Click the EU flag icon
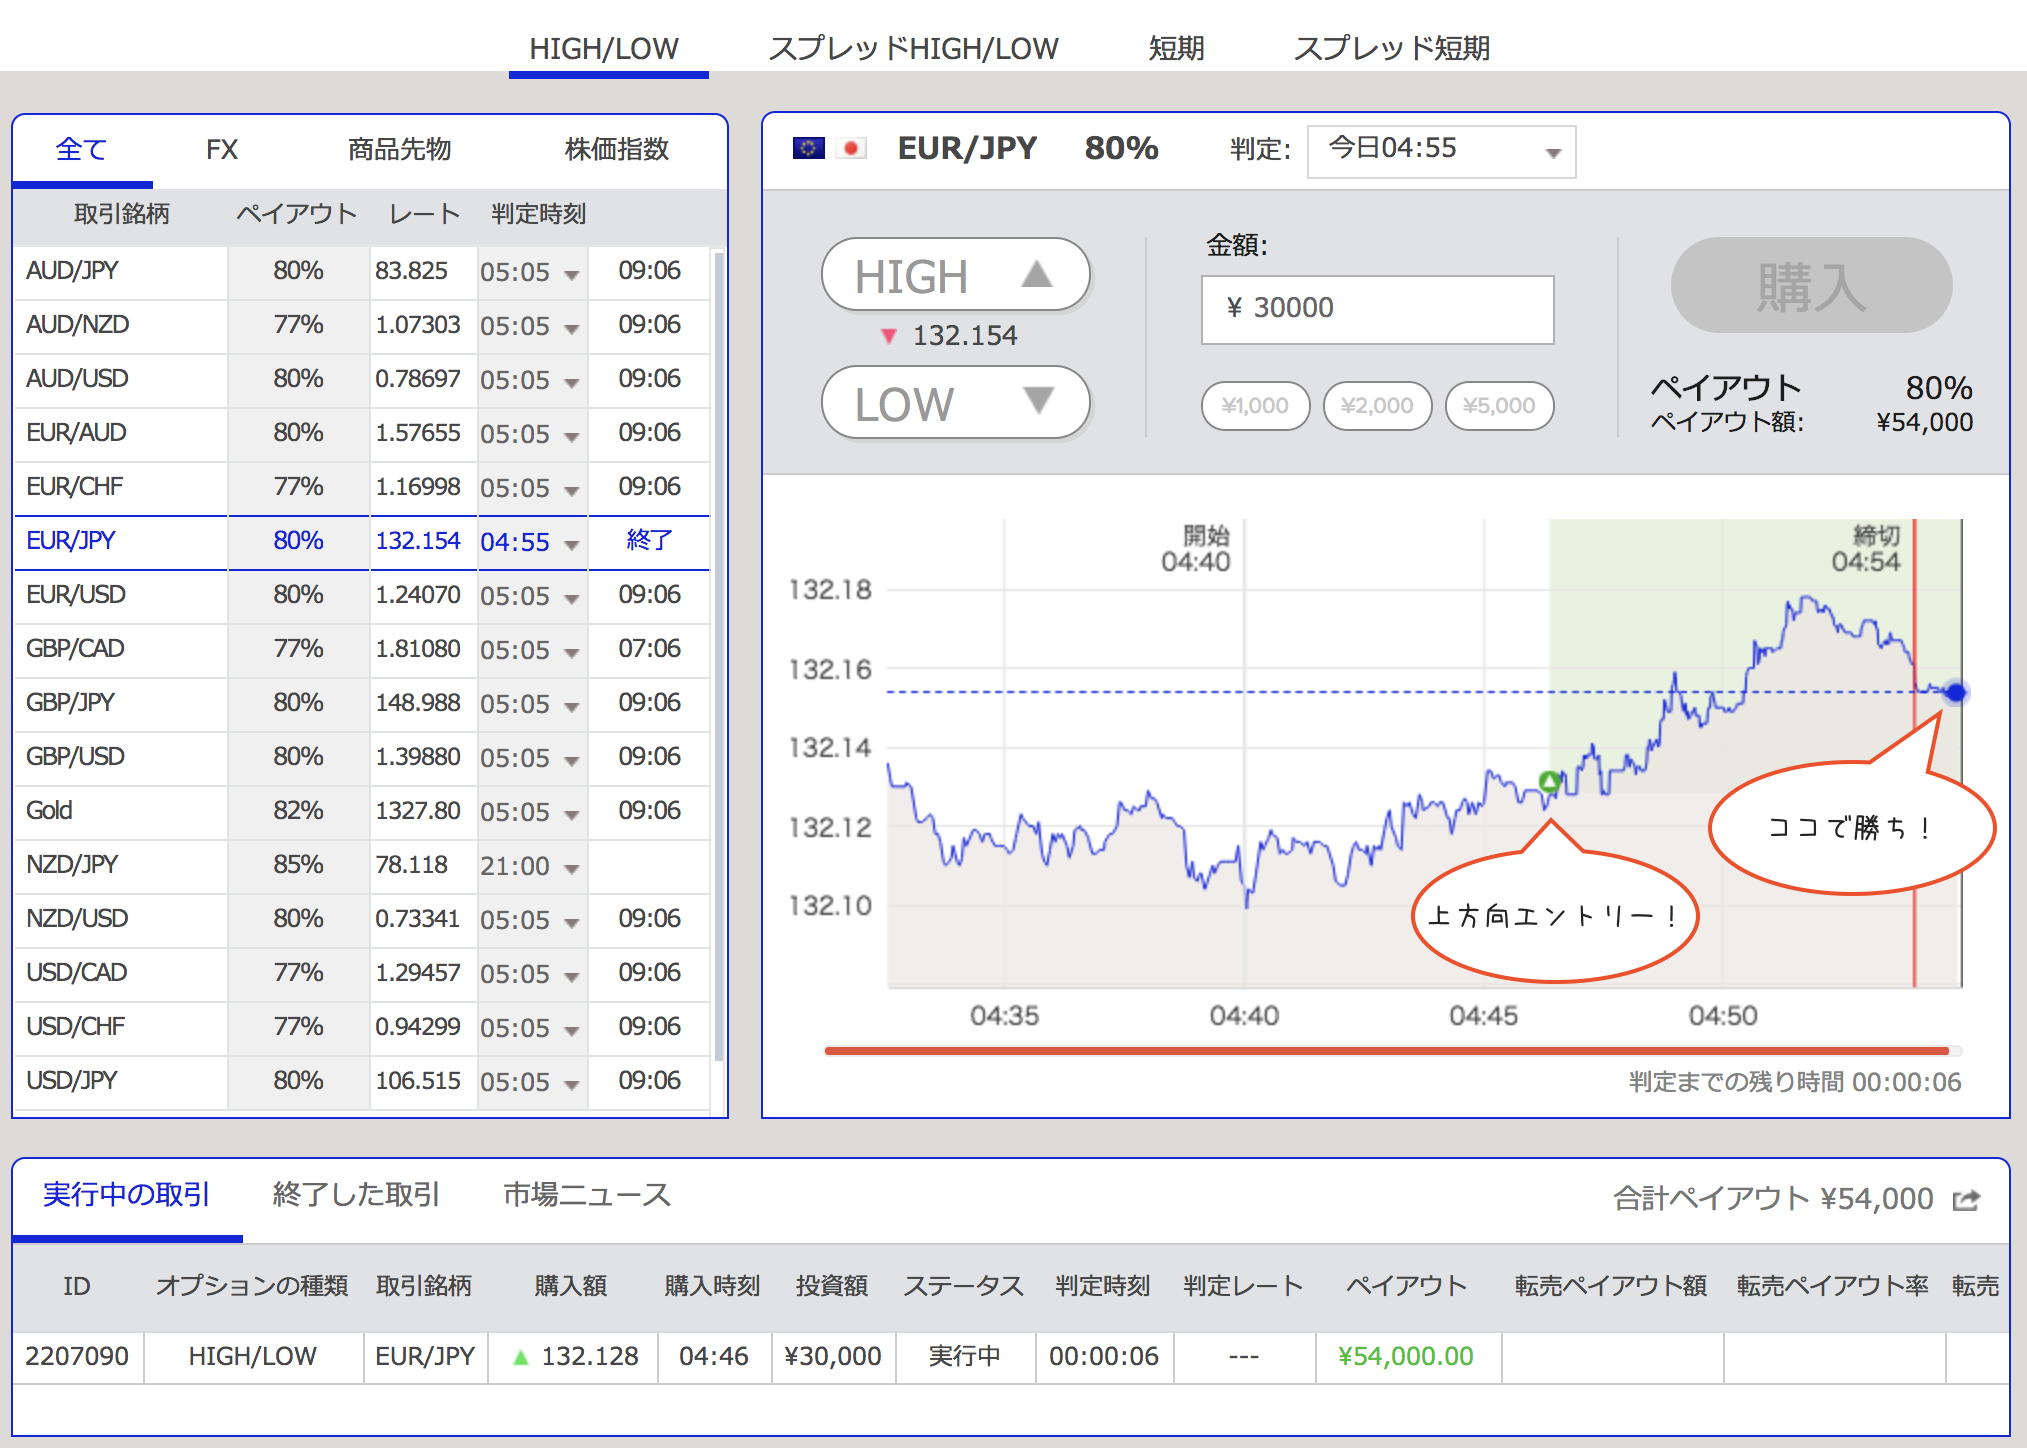Image resolution: width=2027 pixels, height=1448 pixels. pos(808,149)
